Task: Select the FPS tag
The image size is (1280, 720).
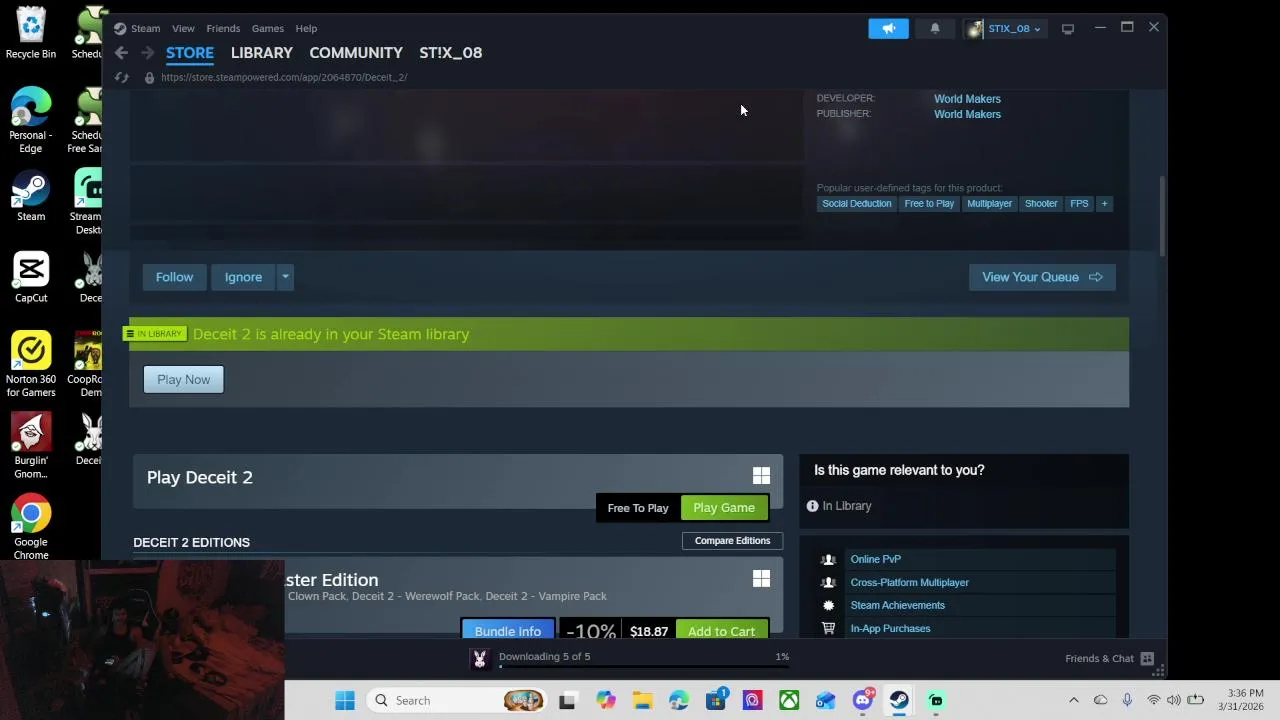Action: (1079, 203)
